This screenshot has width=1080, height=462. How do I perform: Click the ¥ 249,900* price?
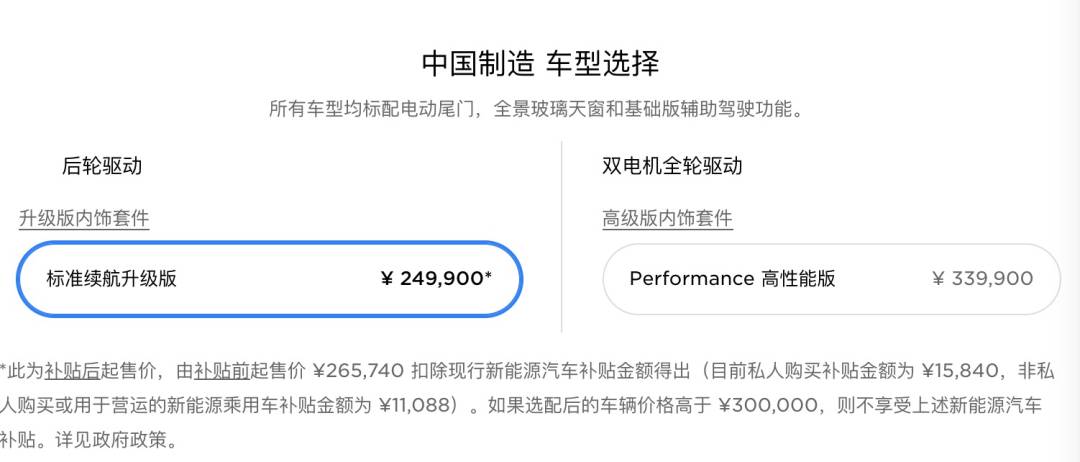[x=436, y=279]
